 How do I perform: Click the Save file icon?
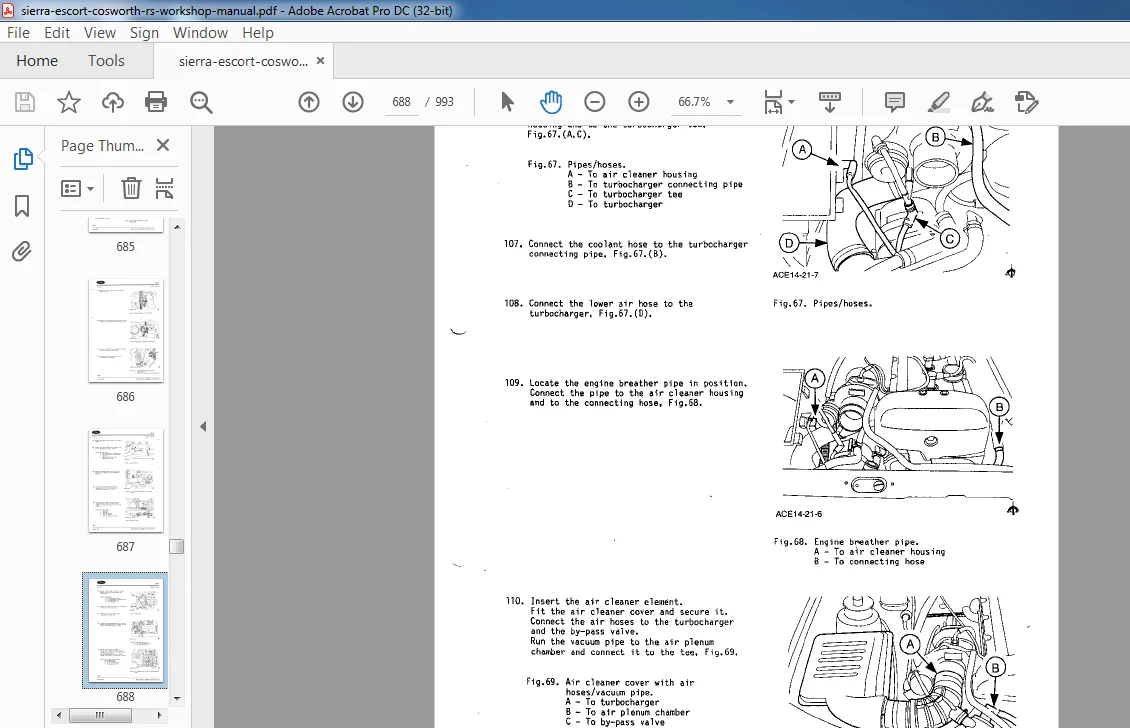point(25,102)
